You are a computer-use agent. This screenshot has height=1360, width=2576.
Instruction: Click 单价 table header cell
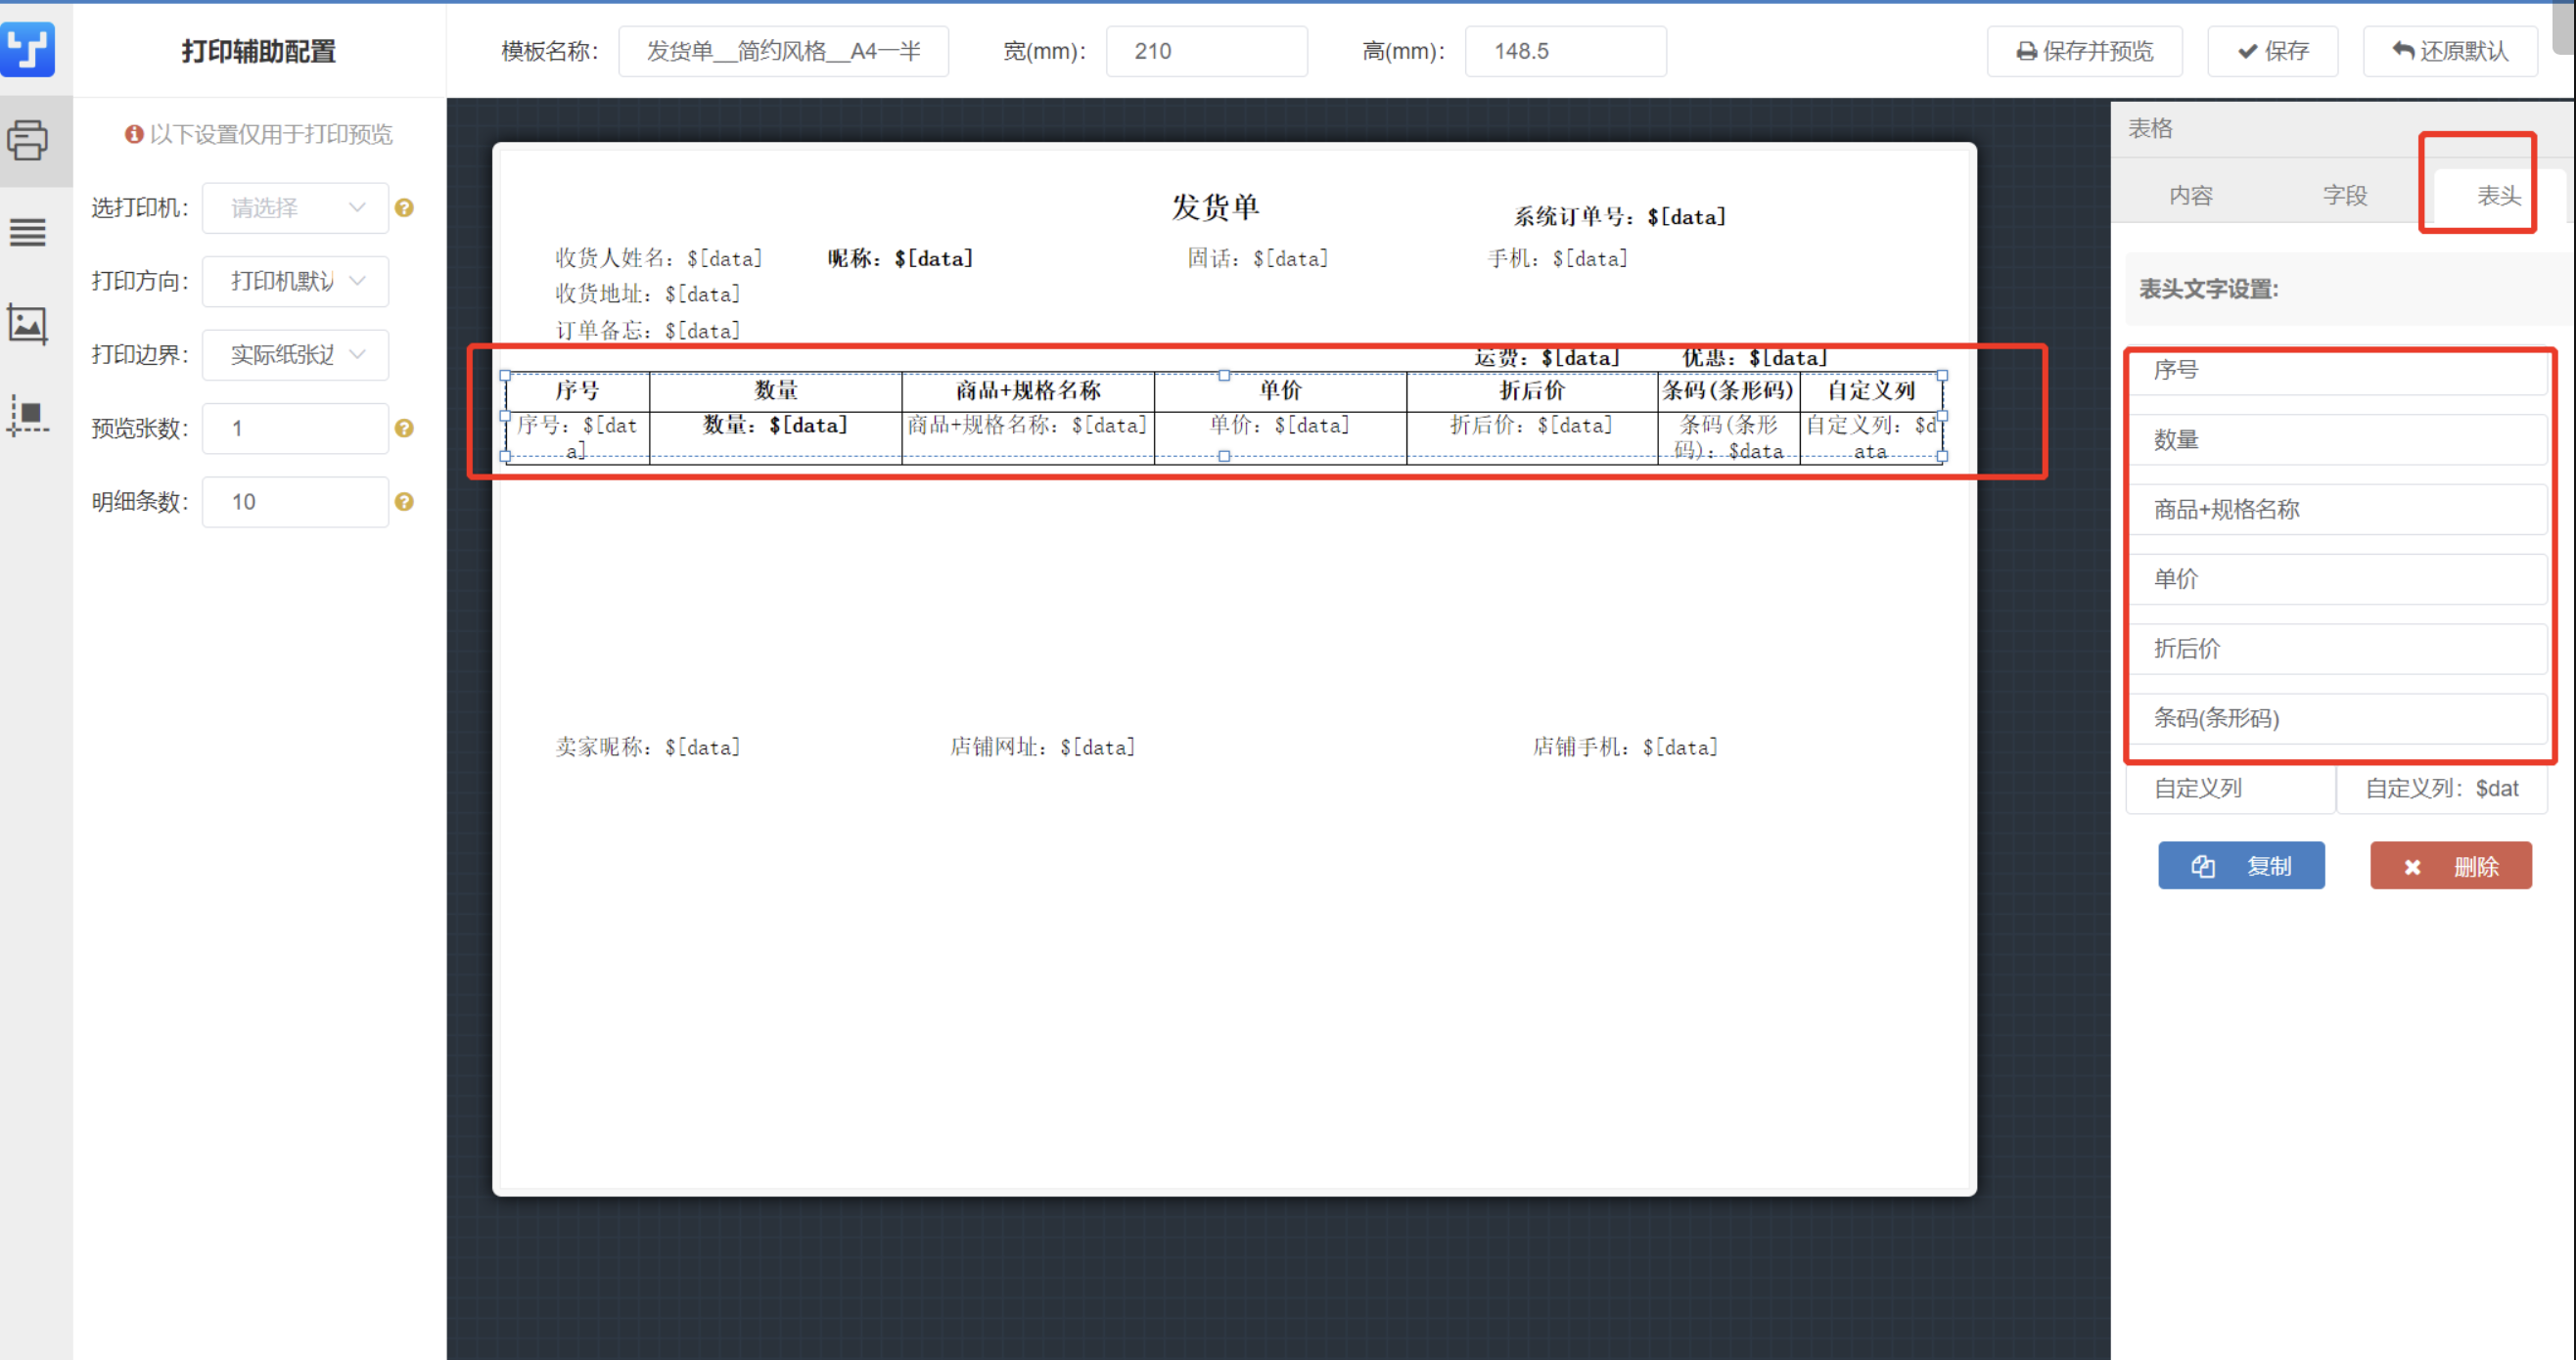pyautogui.click(x=1280, y=391)
